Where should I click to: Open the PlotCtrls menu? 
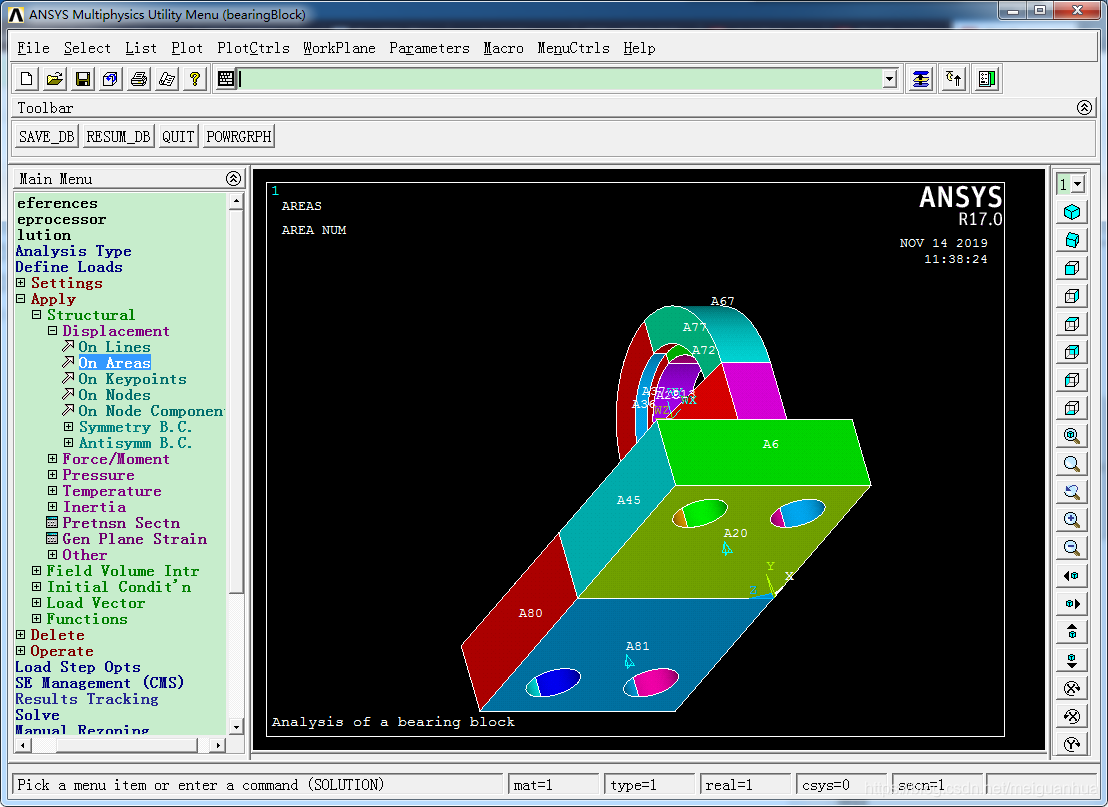253,48
